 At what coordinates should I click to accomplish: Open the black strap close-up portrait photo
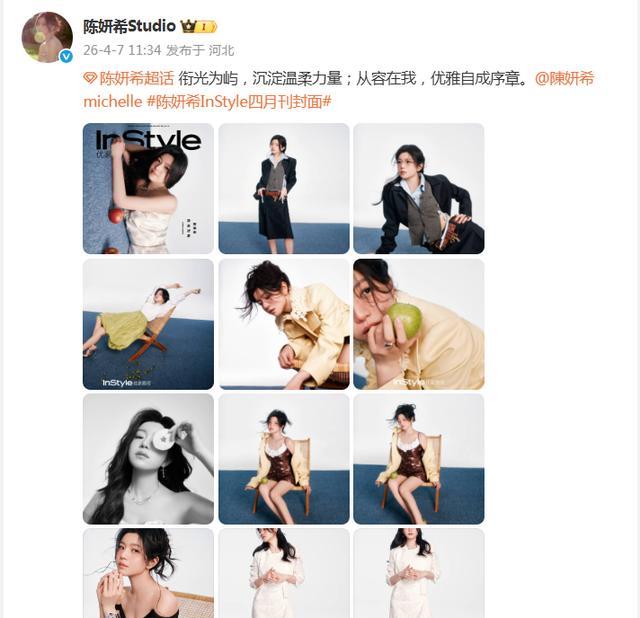148,573
